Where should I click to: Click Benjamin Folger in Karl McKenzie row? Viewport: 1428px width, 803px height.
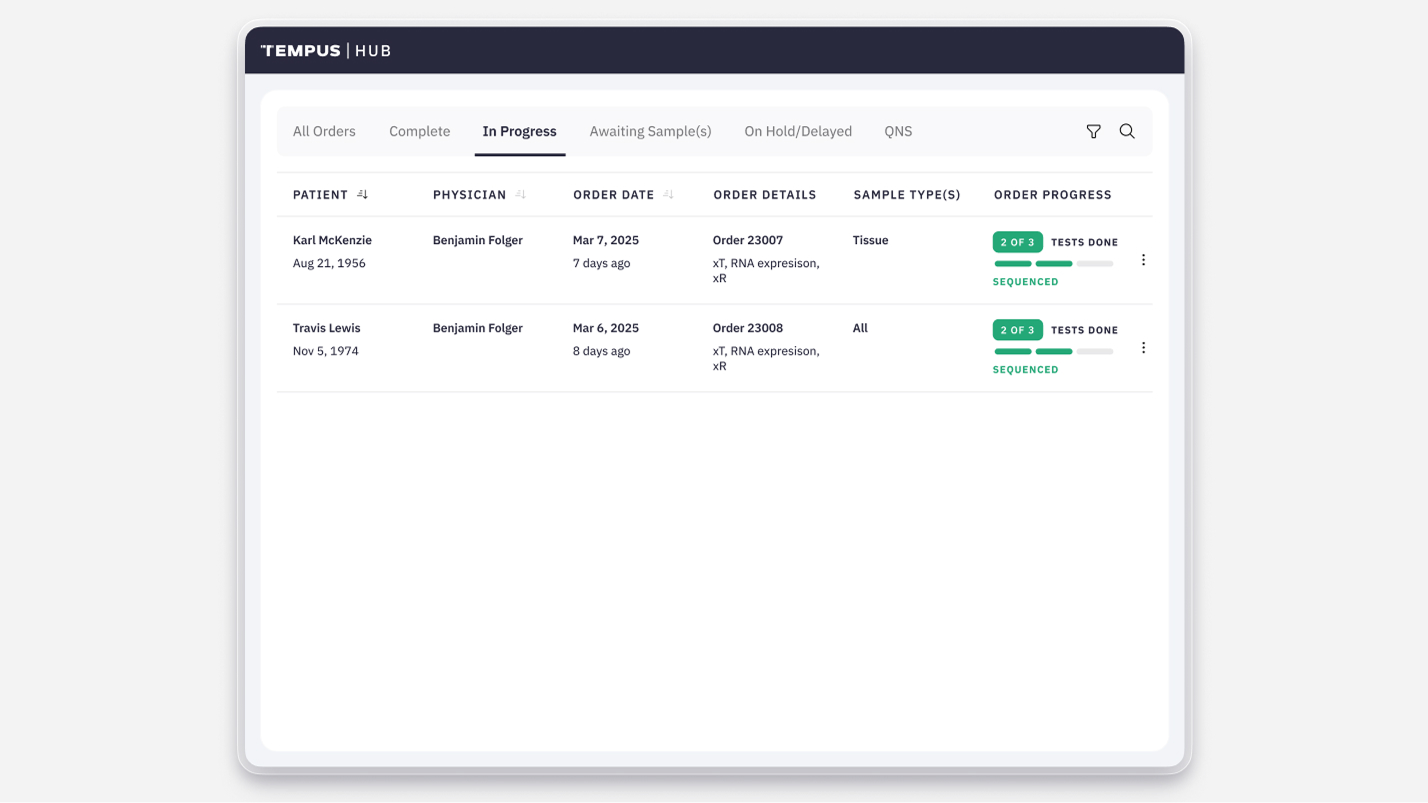click(478, 240)
